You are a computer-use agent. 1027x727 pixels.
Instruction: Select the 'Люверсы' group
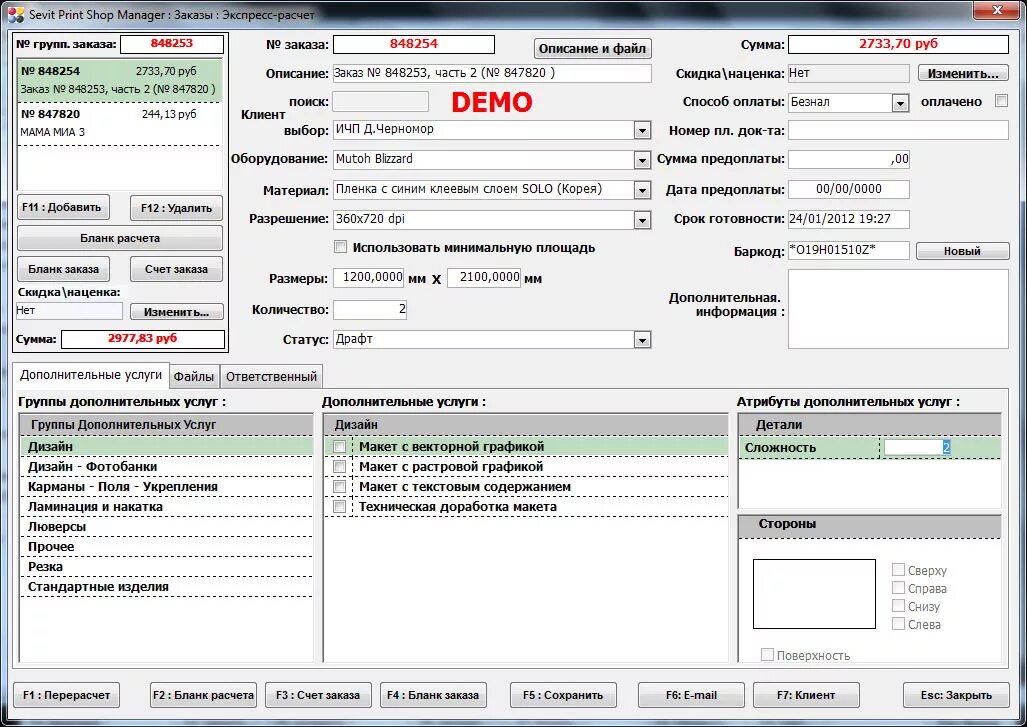pos(166,527)
